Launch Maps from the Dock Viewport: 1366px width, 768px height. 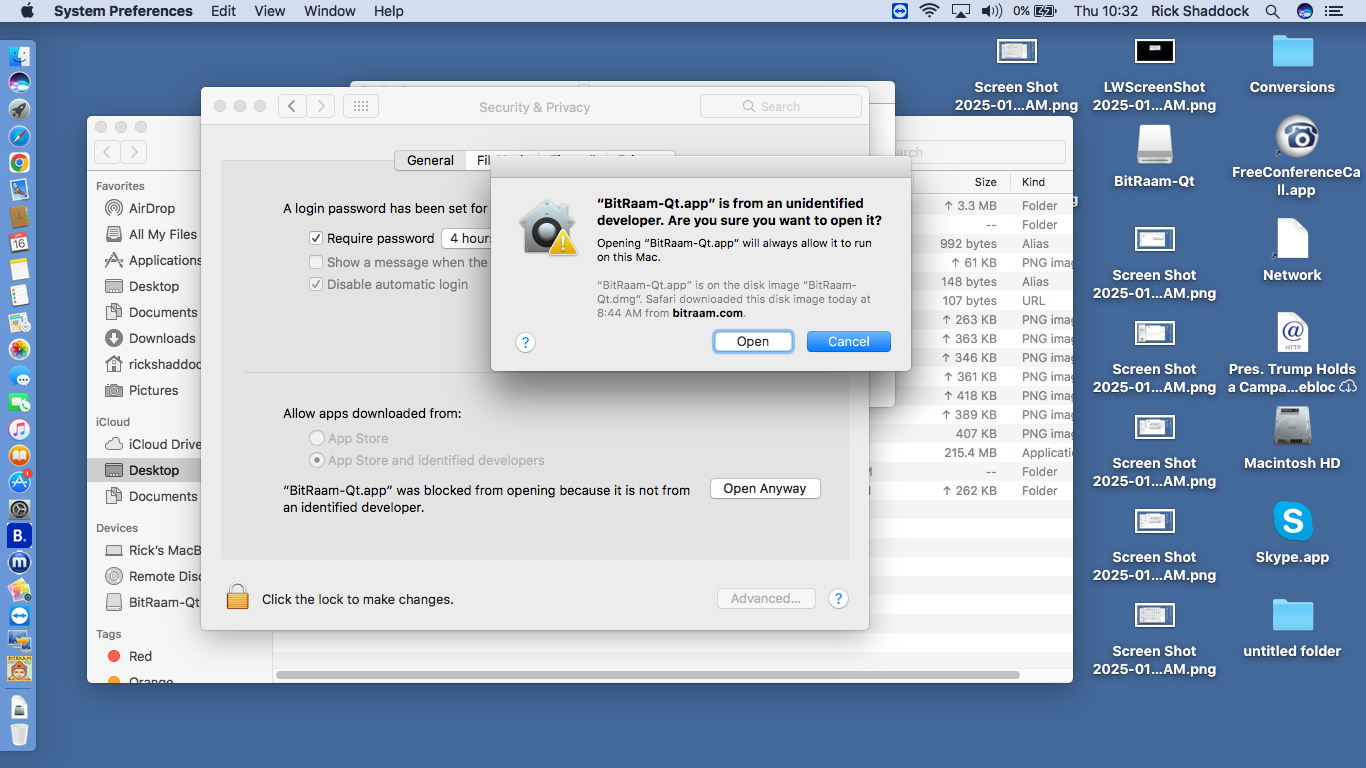(x=19, y=322)
